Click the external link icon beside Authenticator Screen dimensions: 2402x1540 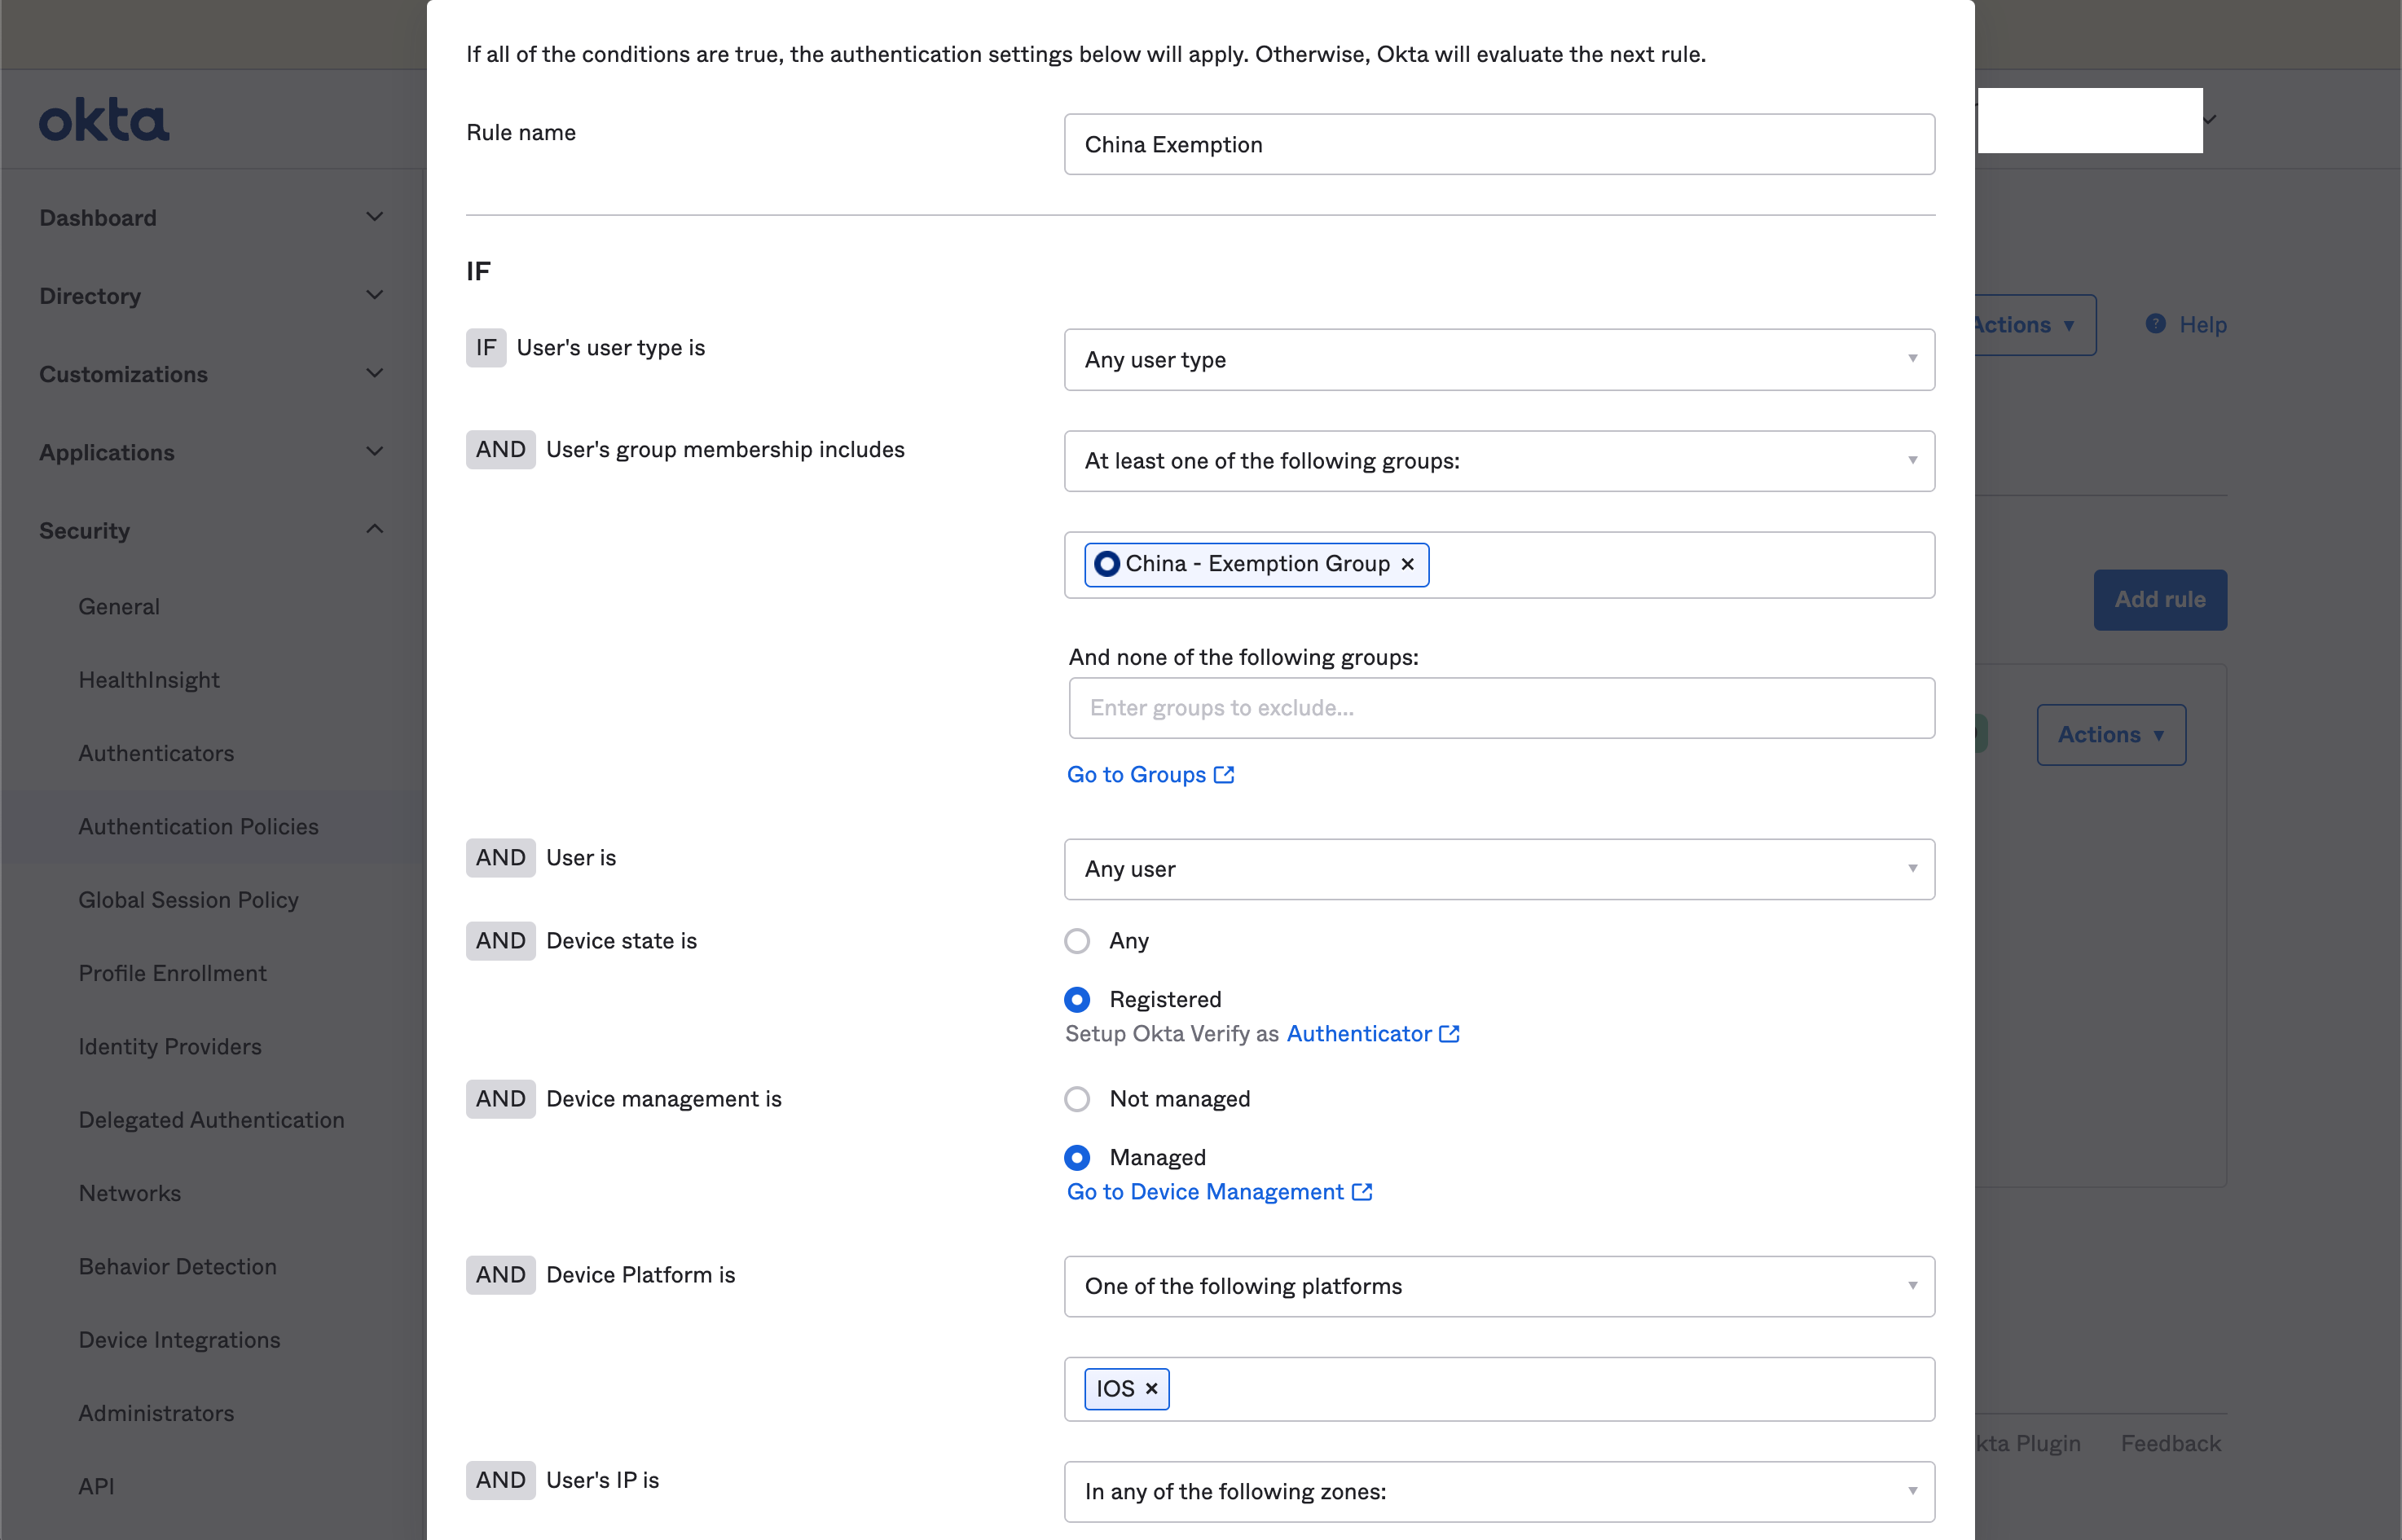[x=1449, y=1034]
